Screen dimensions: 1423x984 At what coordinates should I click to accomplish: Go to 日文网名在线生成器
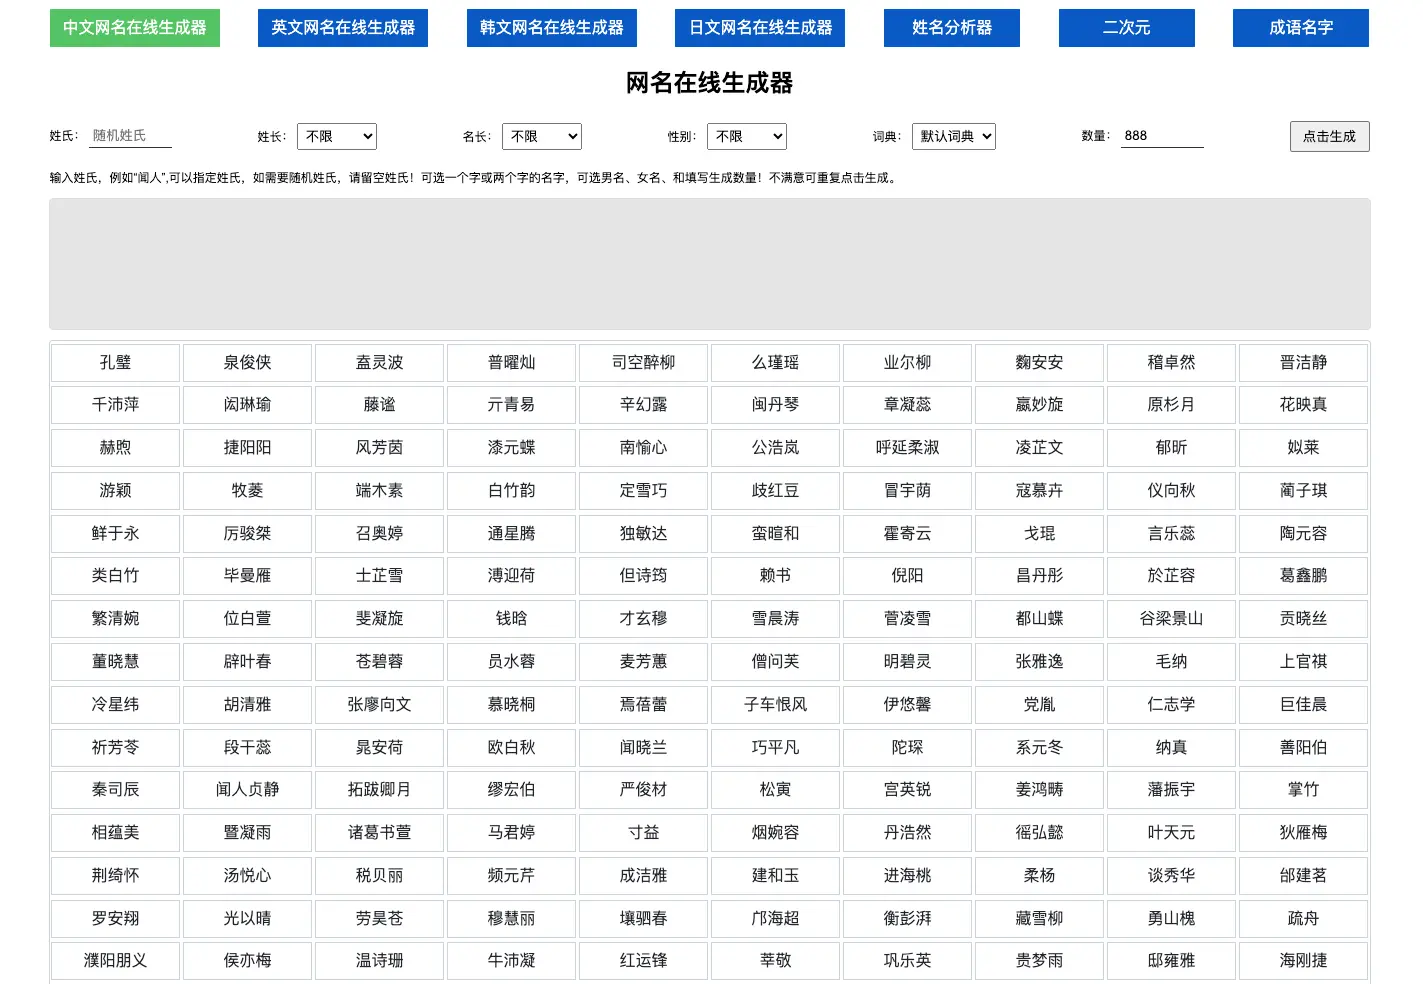pyautogui.click(x=760, y=28)
